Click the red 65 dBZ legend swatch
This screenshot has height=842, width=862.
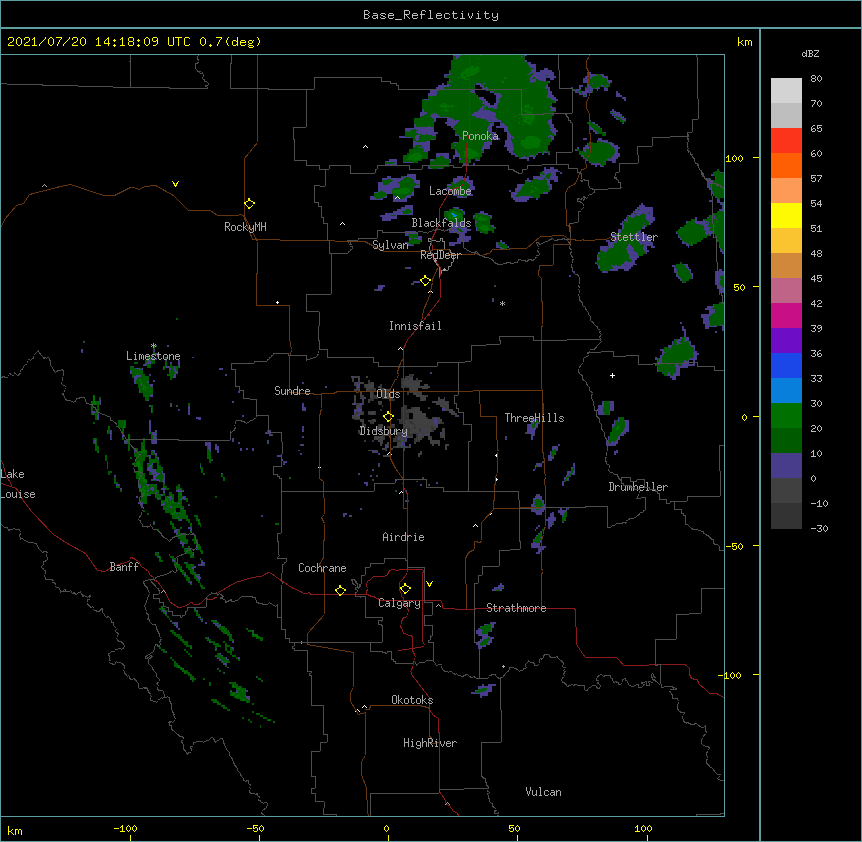point(786,141)
